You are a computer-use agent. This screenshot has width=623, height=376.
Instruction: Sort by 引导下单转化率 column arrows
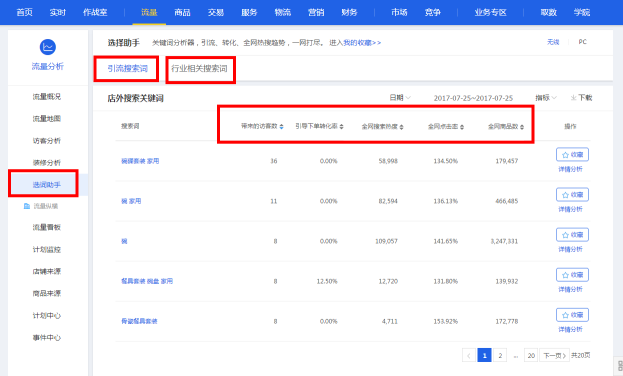(341, 126)
